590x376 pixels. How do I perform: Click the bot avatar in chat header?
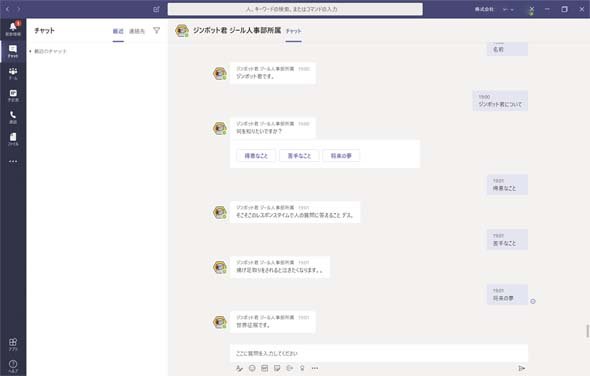click(x=182, y=30)
